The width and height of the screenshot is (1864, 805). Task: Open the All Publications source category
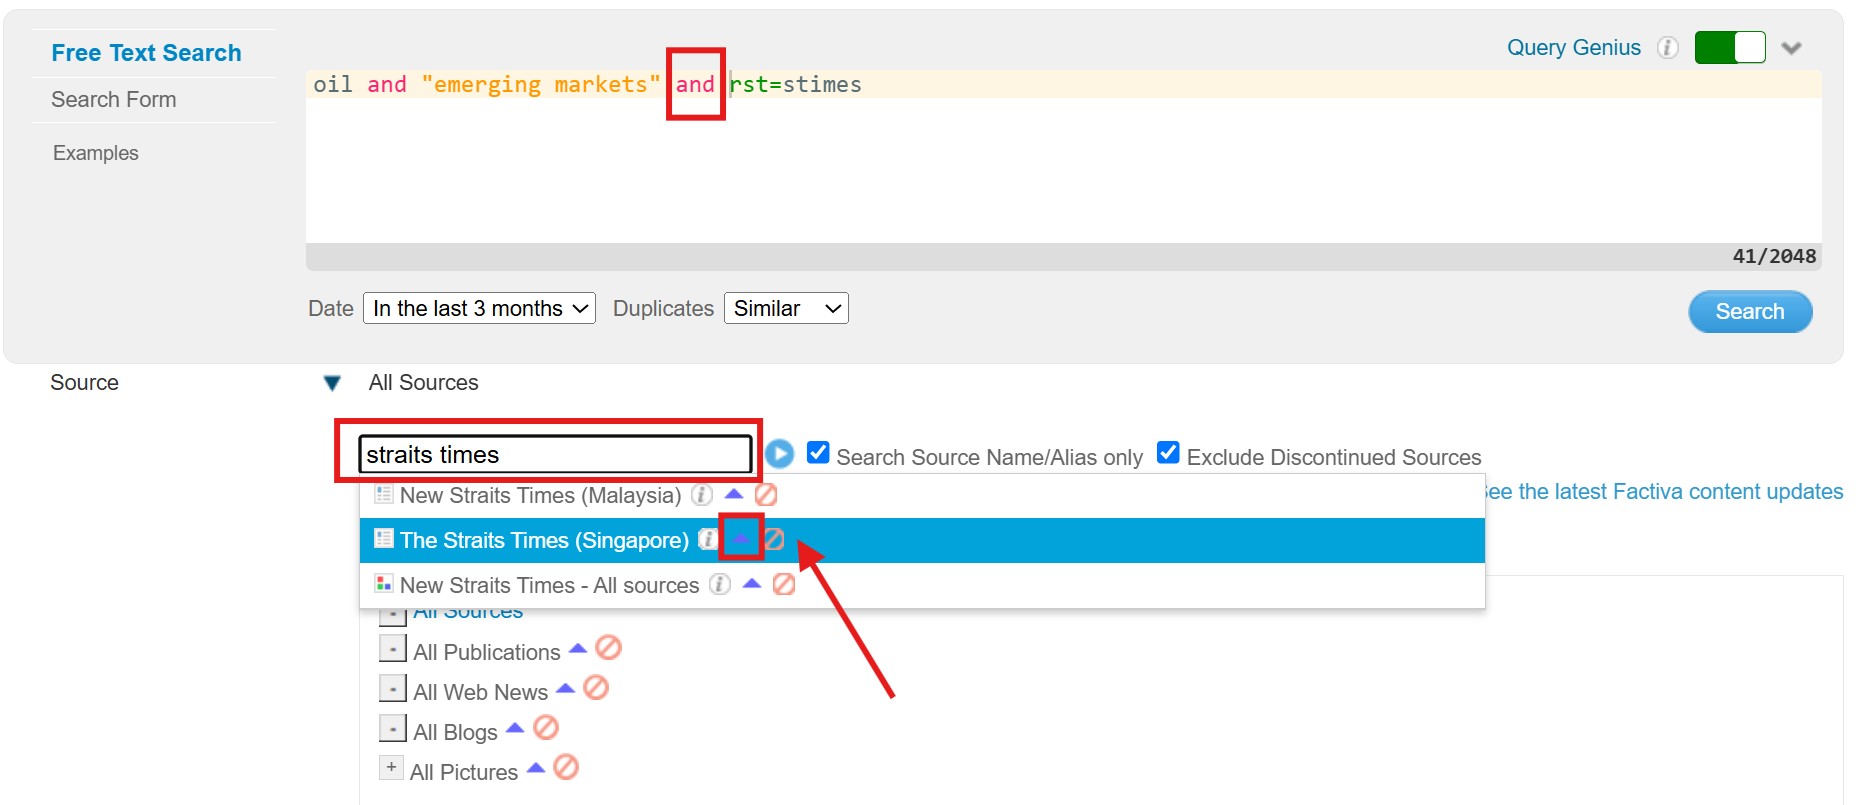(487, 652)
